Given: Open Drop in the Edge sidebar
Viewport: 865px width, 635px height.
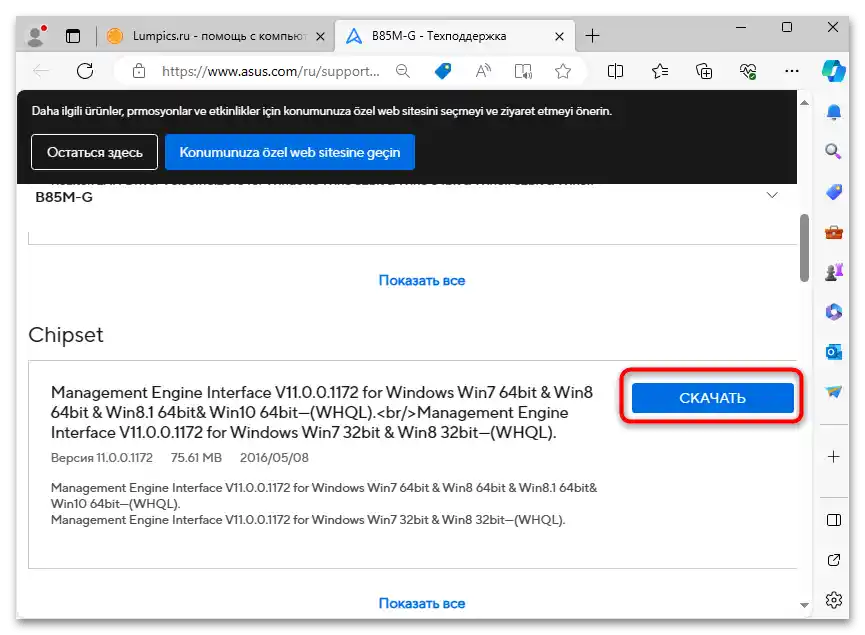Looking at the screenshot, I should click(833, 391).
